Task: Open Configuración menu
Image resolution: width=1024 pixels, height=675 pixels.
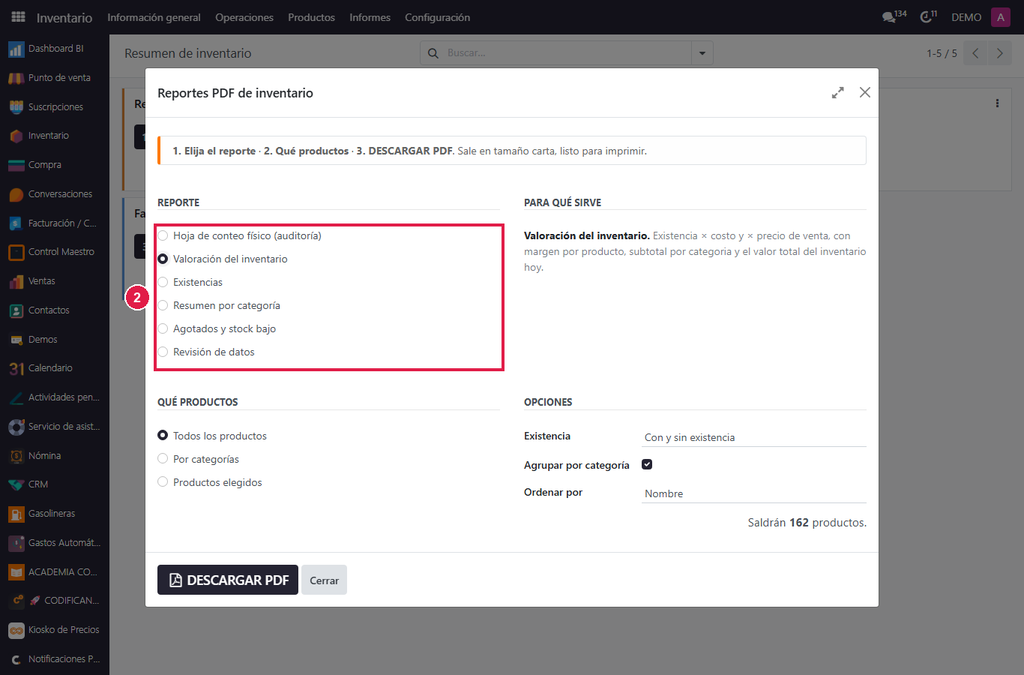Action: [438, 18]
